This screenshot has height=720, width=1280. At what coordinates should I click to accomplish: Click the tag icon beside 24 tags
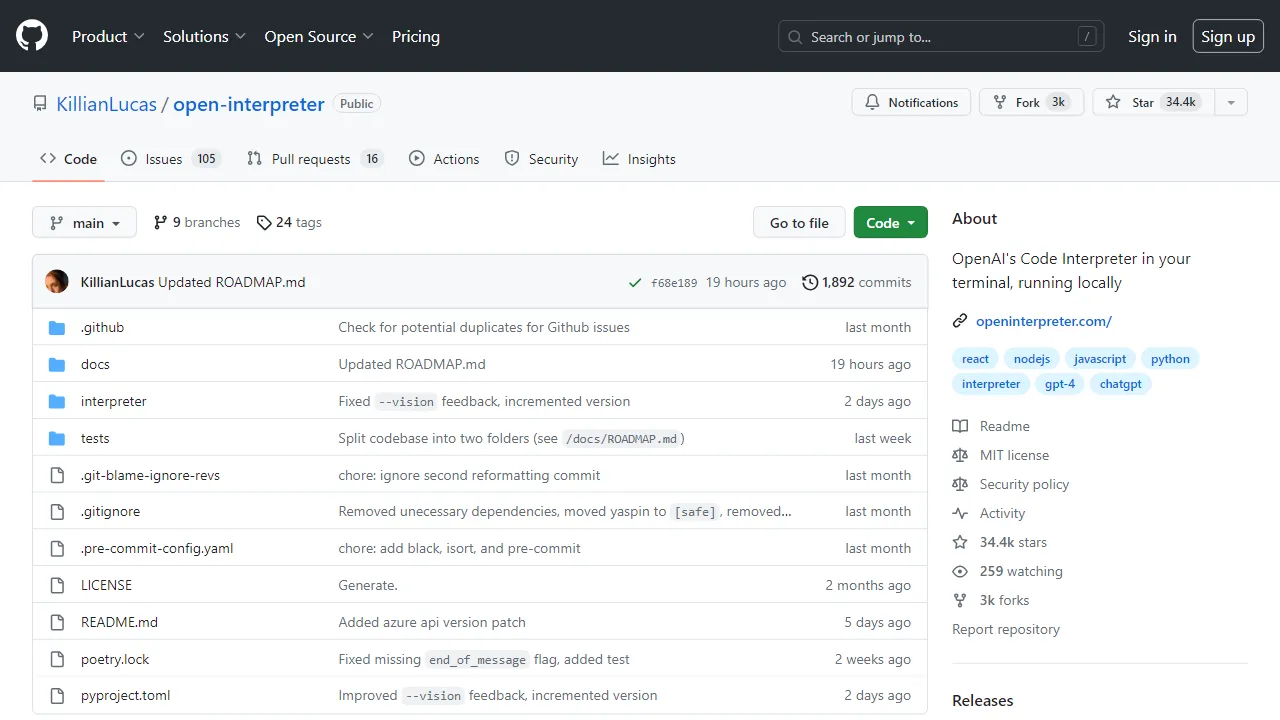[x=264, y=222]
